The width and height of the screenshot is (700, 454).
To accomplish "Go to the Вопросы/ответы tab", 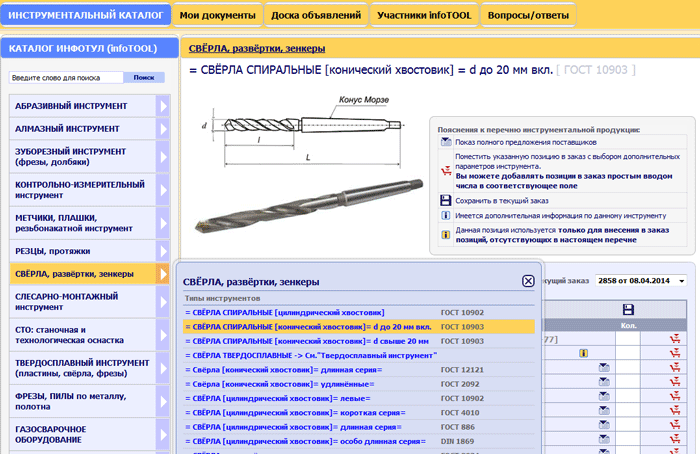I will point(528,14).
